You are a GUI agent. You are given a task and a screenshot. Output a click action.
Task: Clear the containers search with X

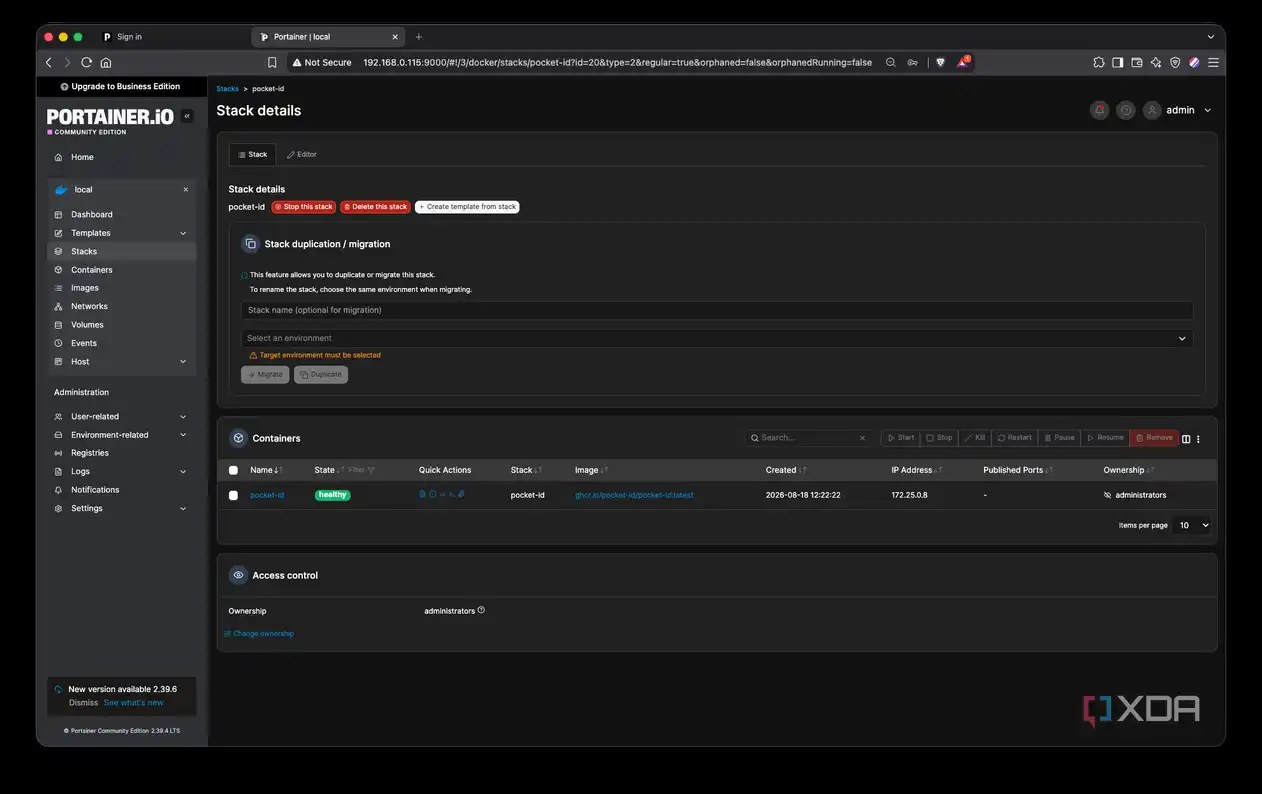click(x=862, y=438)
